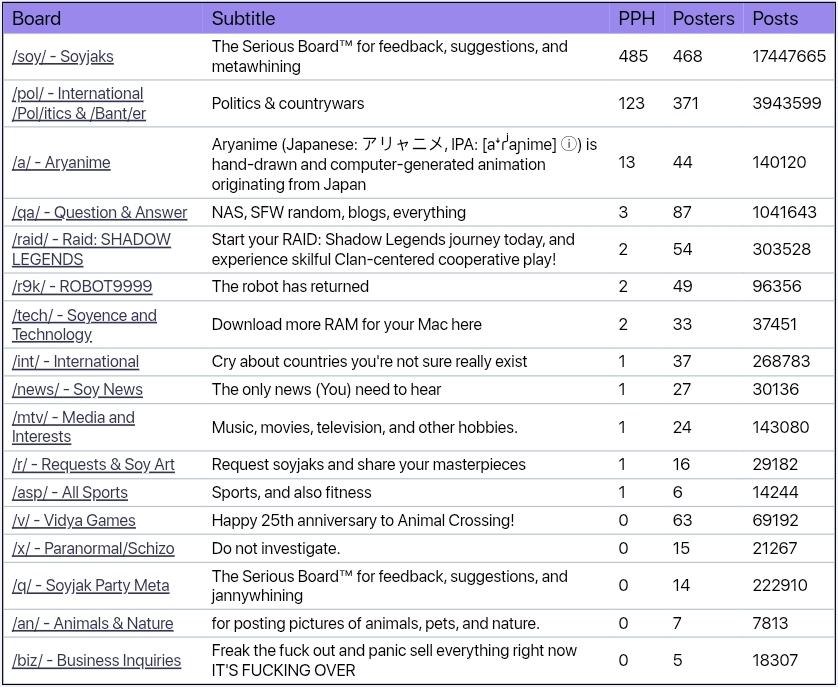
Task: Visit /mtv/ - Media and Interests board
Action: point(73,427)
